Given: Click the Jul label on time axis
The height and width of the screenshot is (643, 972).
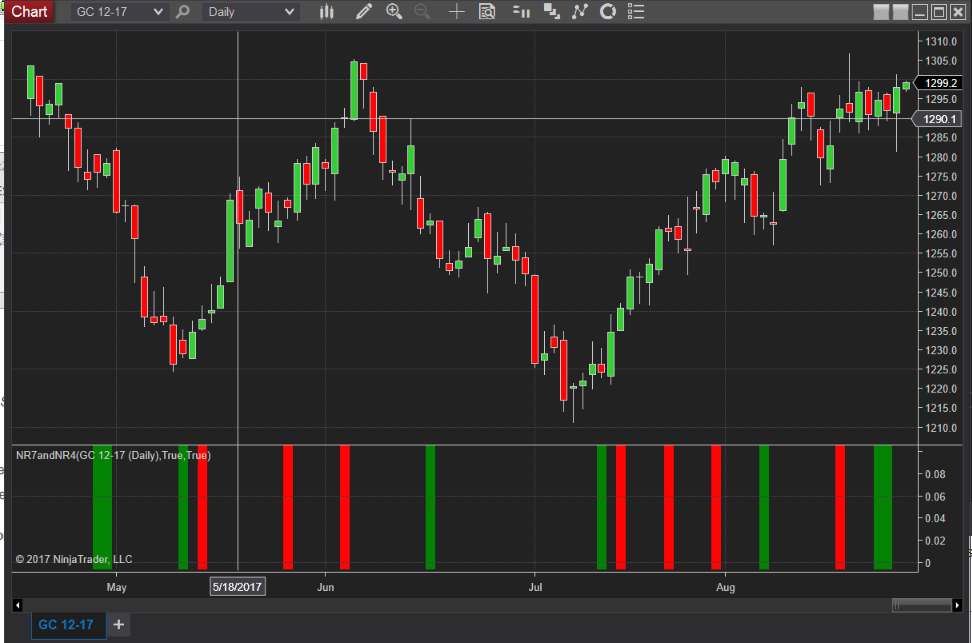Looking at the screenshot, I should coord(535,587).
